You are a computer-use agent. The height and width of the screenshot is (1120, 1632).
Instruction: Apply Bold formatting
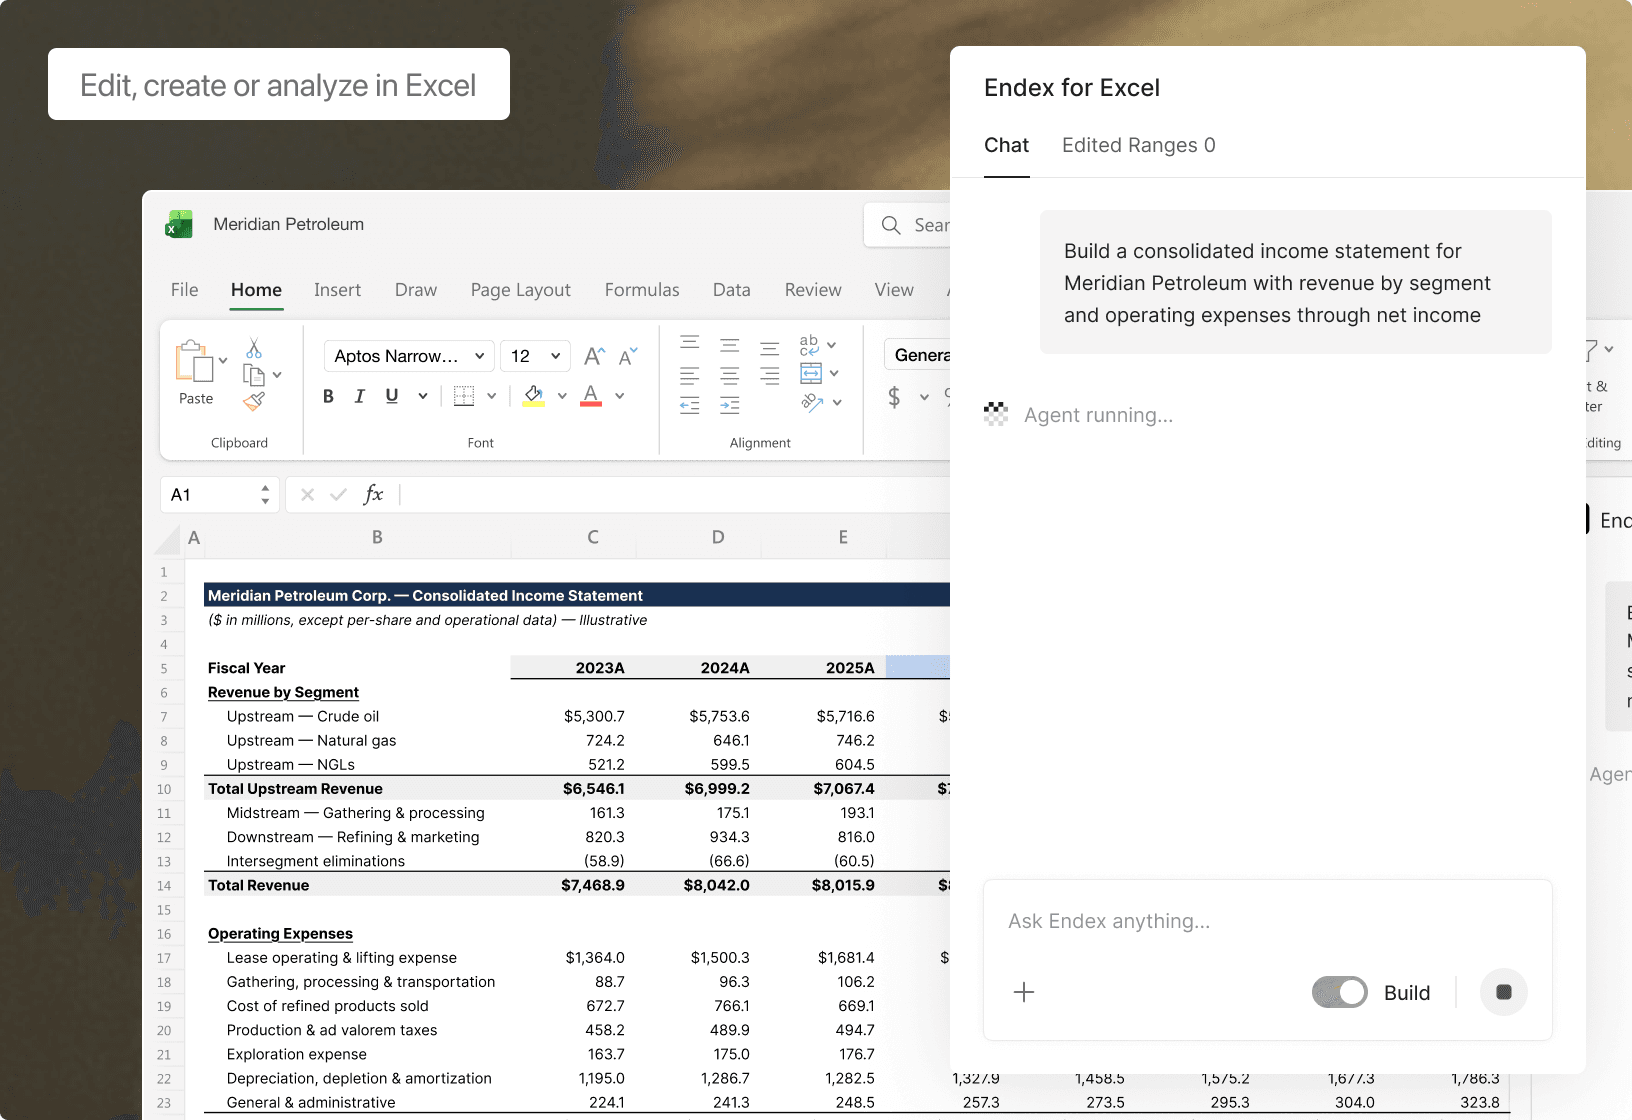[x=328, y=396]
